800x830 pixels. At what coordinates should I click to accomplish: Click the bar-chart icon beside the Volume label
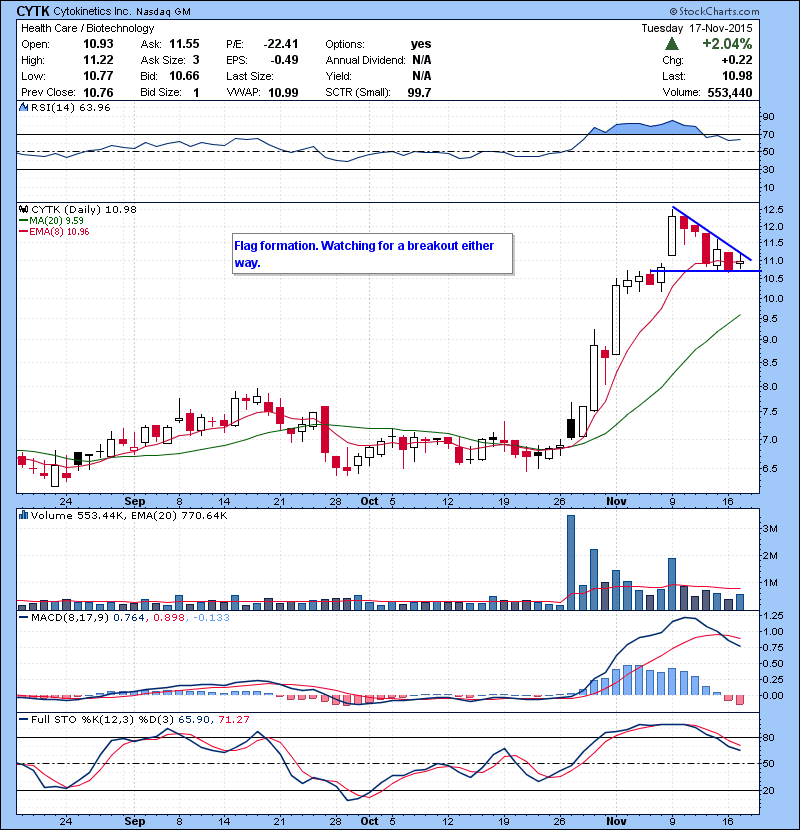point(23,515)
